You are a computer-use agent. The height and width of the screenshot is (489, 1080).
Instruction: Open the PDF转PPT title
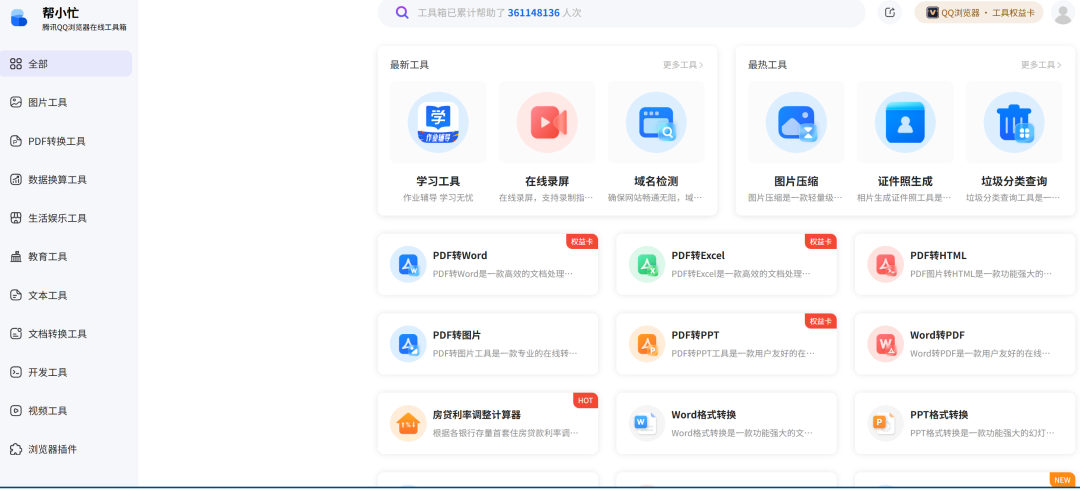pyautogui.click(x=696, y=335)
